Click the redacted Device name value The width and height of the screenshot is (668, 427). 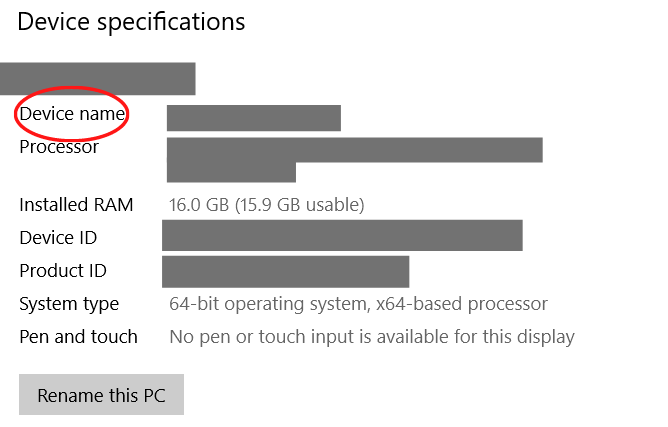pyautogui.click(x=253, y=118)
